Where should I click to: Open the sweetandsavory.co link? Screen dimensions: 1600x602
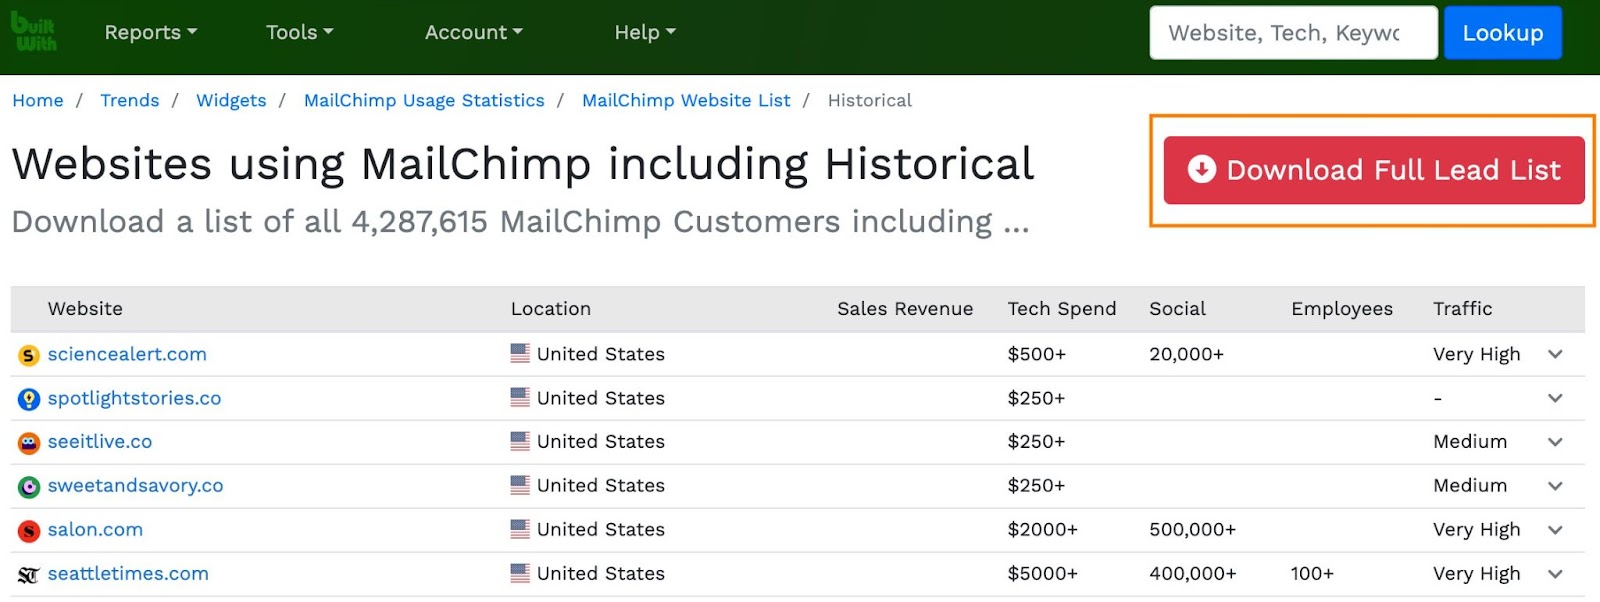click(x=135, y=486)
